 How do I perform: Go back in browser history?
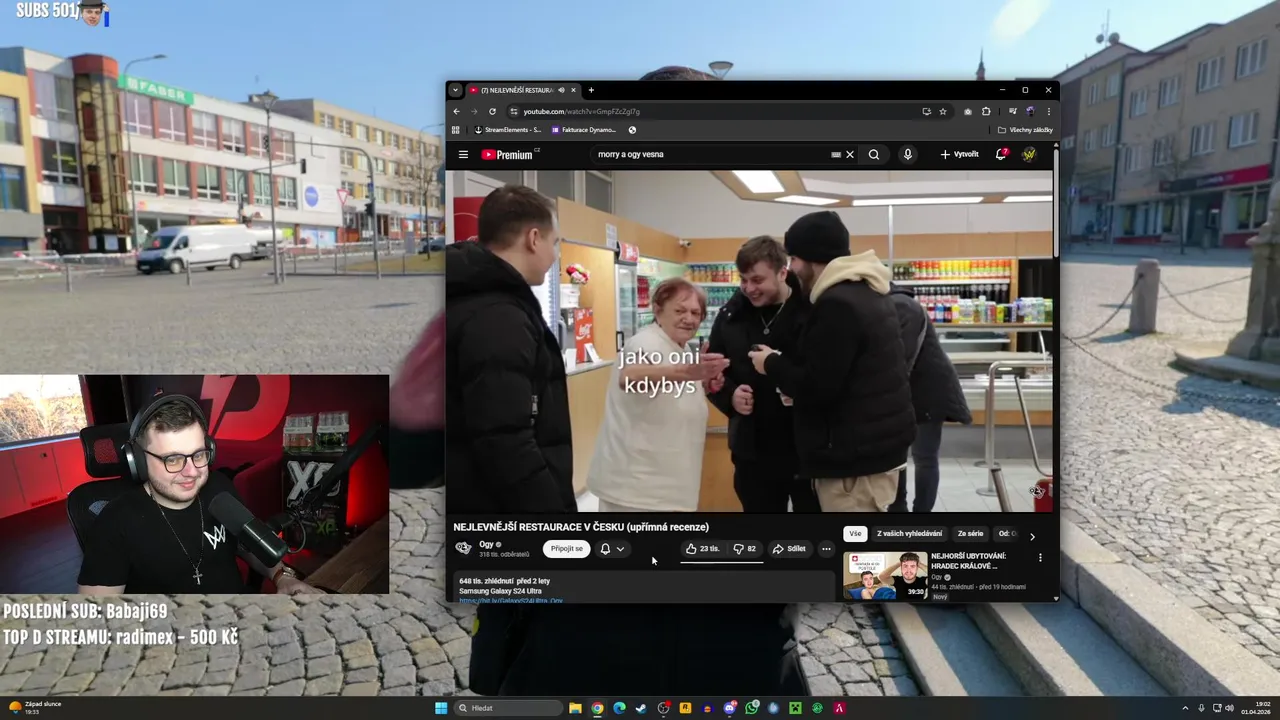point(458,112)
